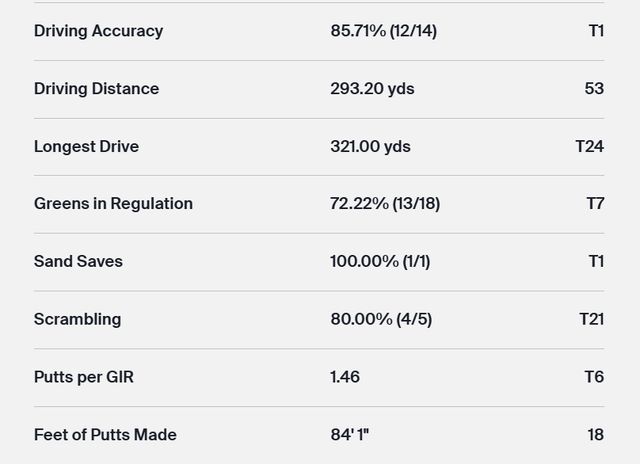Select the 1.46 putts value
Viewport: 640px width, 464px height.
345,377
